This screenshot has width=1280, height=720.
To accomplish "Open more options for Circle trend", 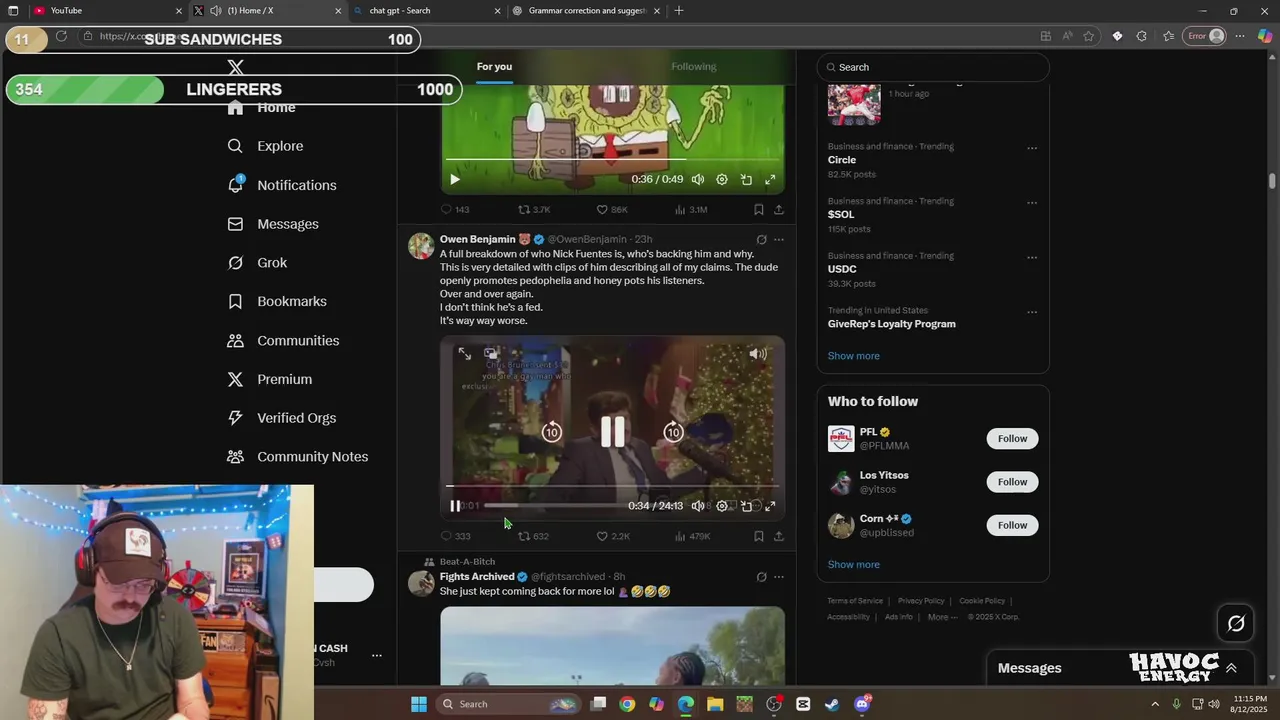I will (x=1032, y=148).
